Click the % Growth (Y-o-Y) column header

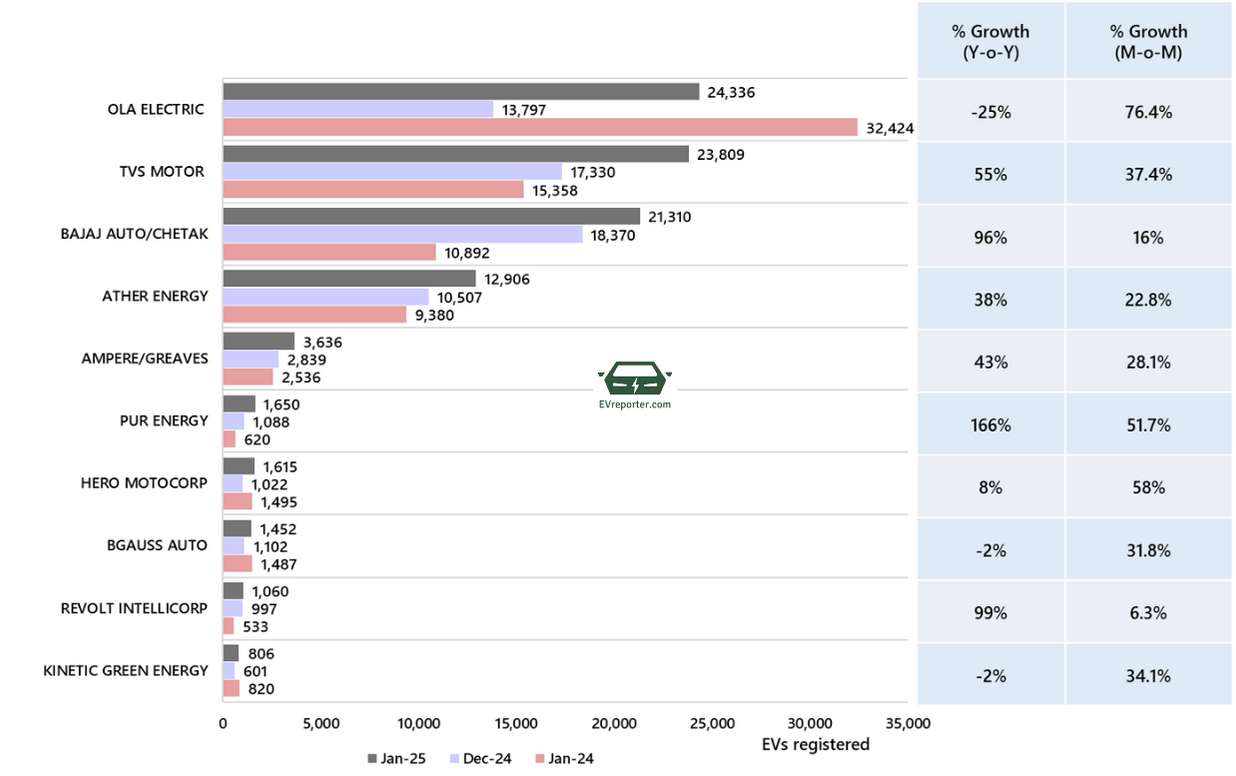click(x=990, y=42)
